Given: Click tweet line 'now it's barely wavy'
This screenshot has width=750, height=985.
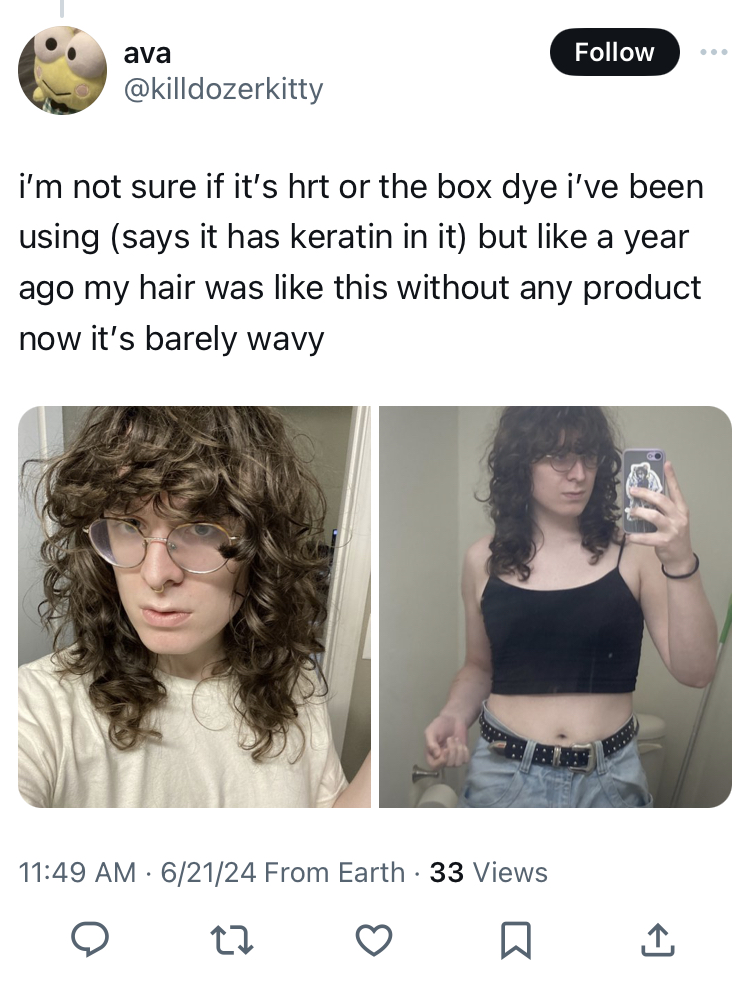Looking at the screenshot, I should point(171,339).
